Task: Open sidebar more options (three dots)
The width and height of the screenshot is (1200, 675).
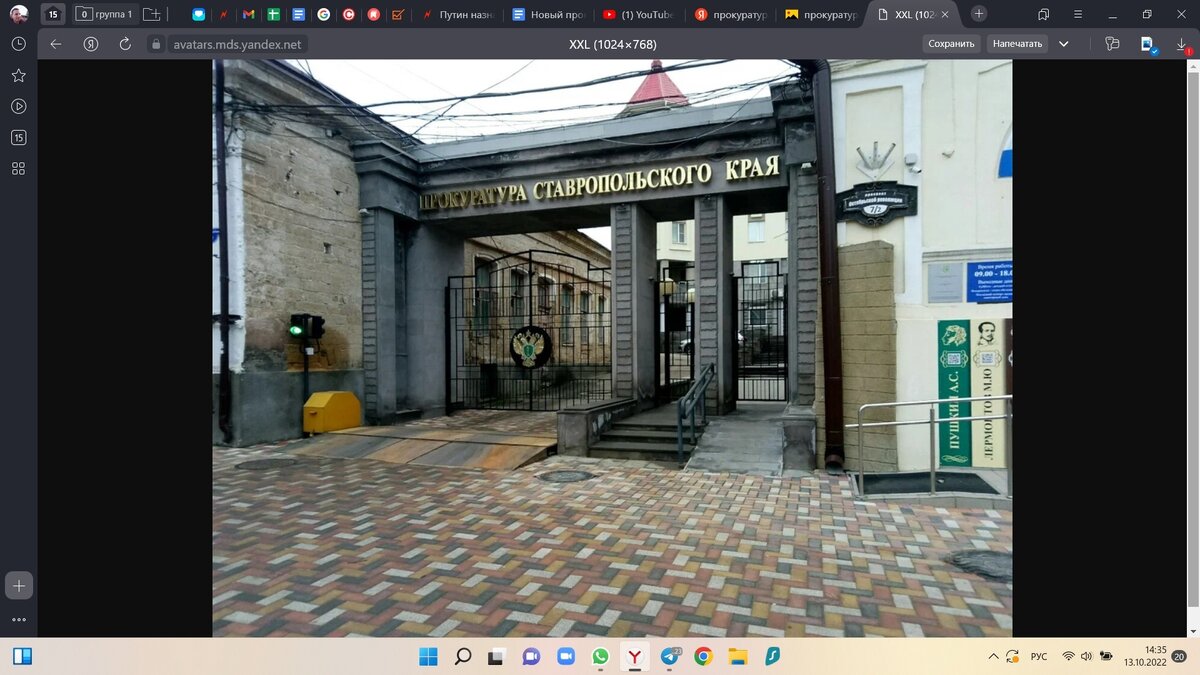Action: click(x=19, y=620)
